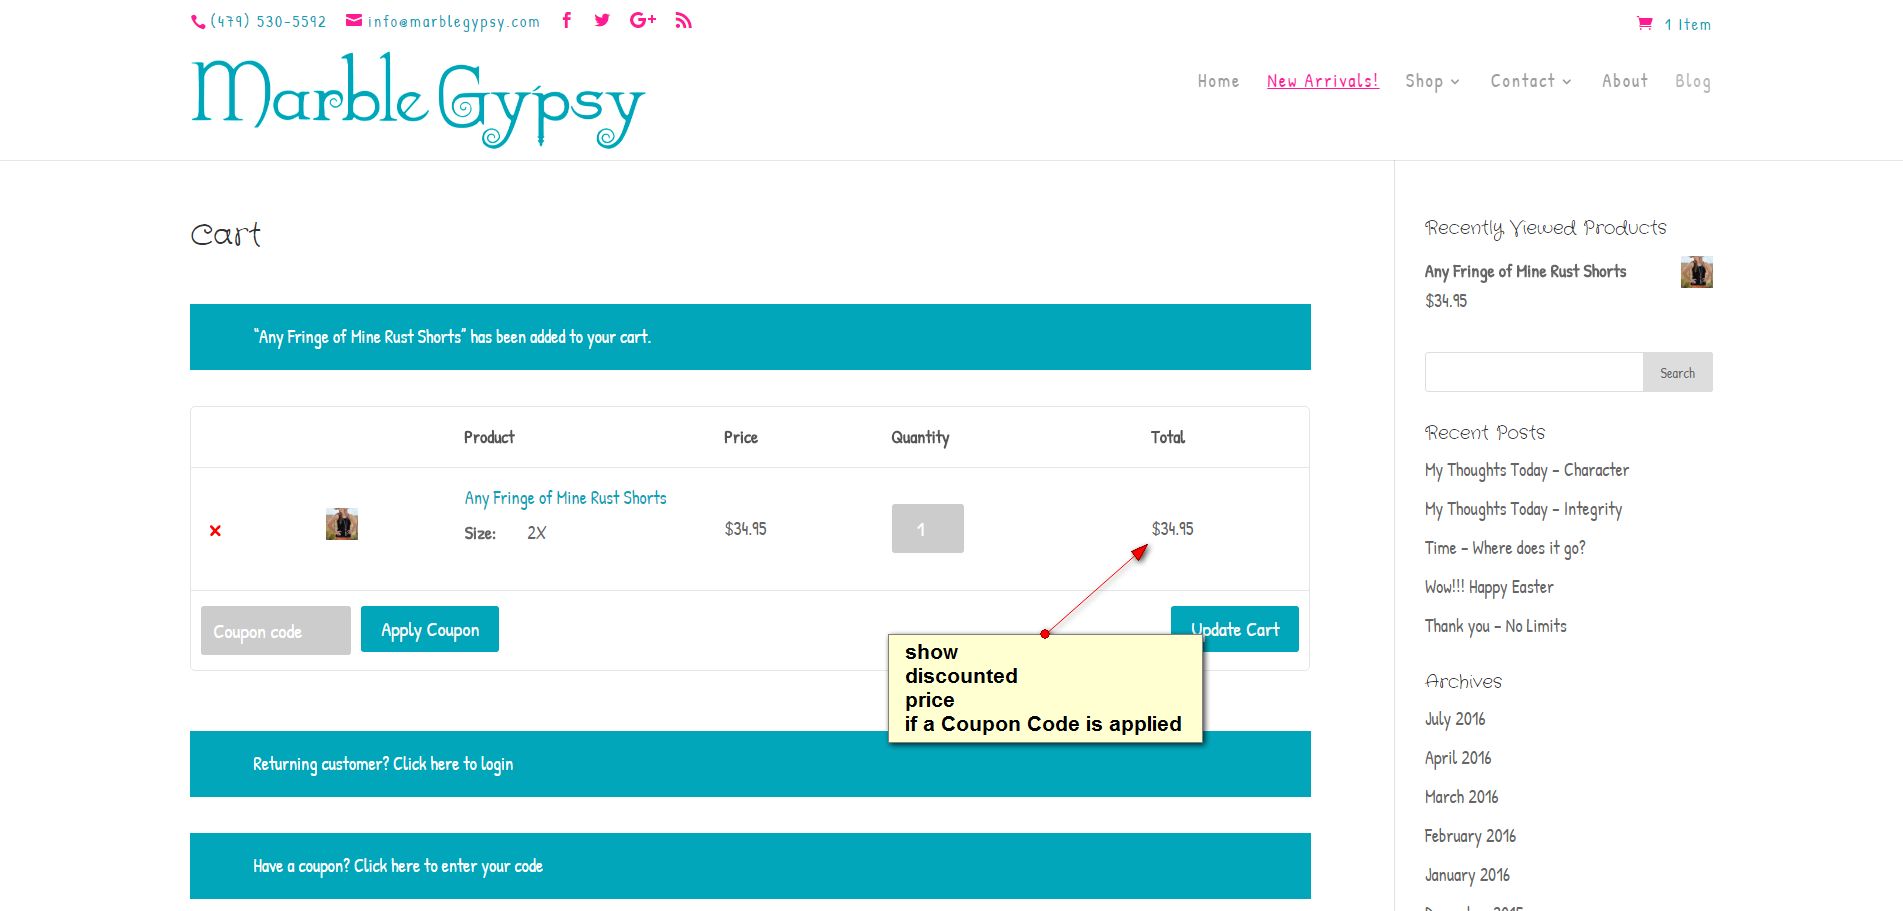Open the Facebook social icon
Image resolution: width=1903 pixels, height=911 pixels.
(x=567, y=20)
